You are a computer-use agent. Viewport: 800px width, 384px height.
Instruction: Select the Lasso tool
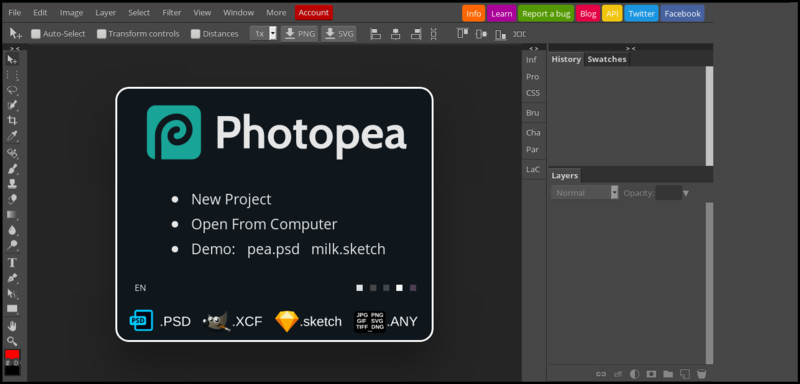click(x=12, y=90)
